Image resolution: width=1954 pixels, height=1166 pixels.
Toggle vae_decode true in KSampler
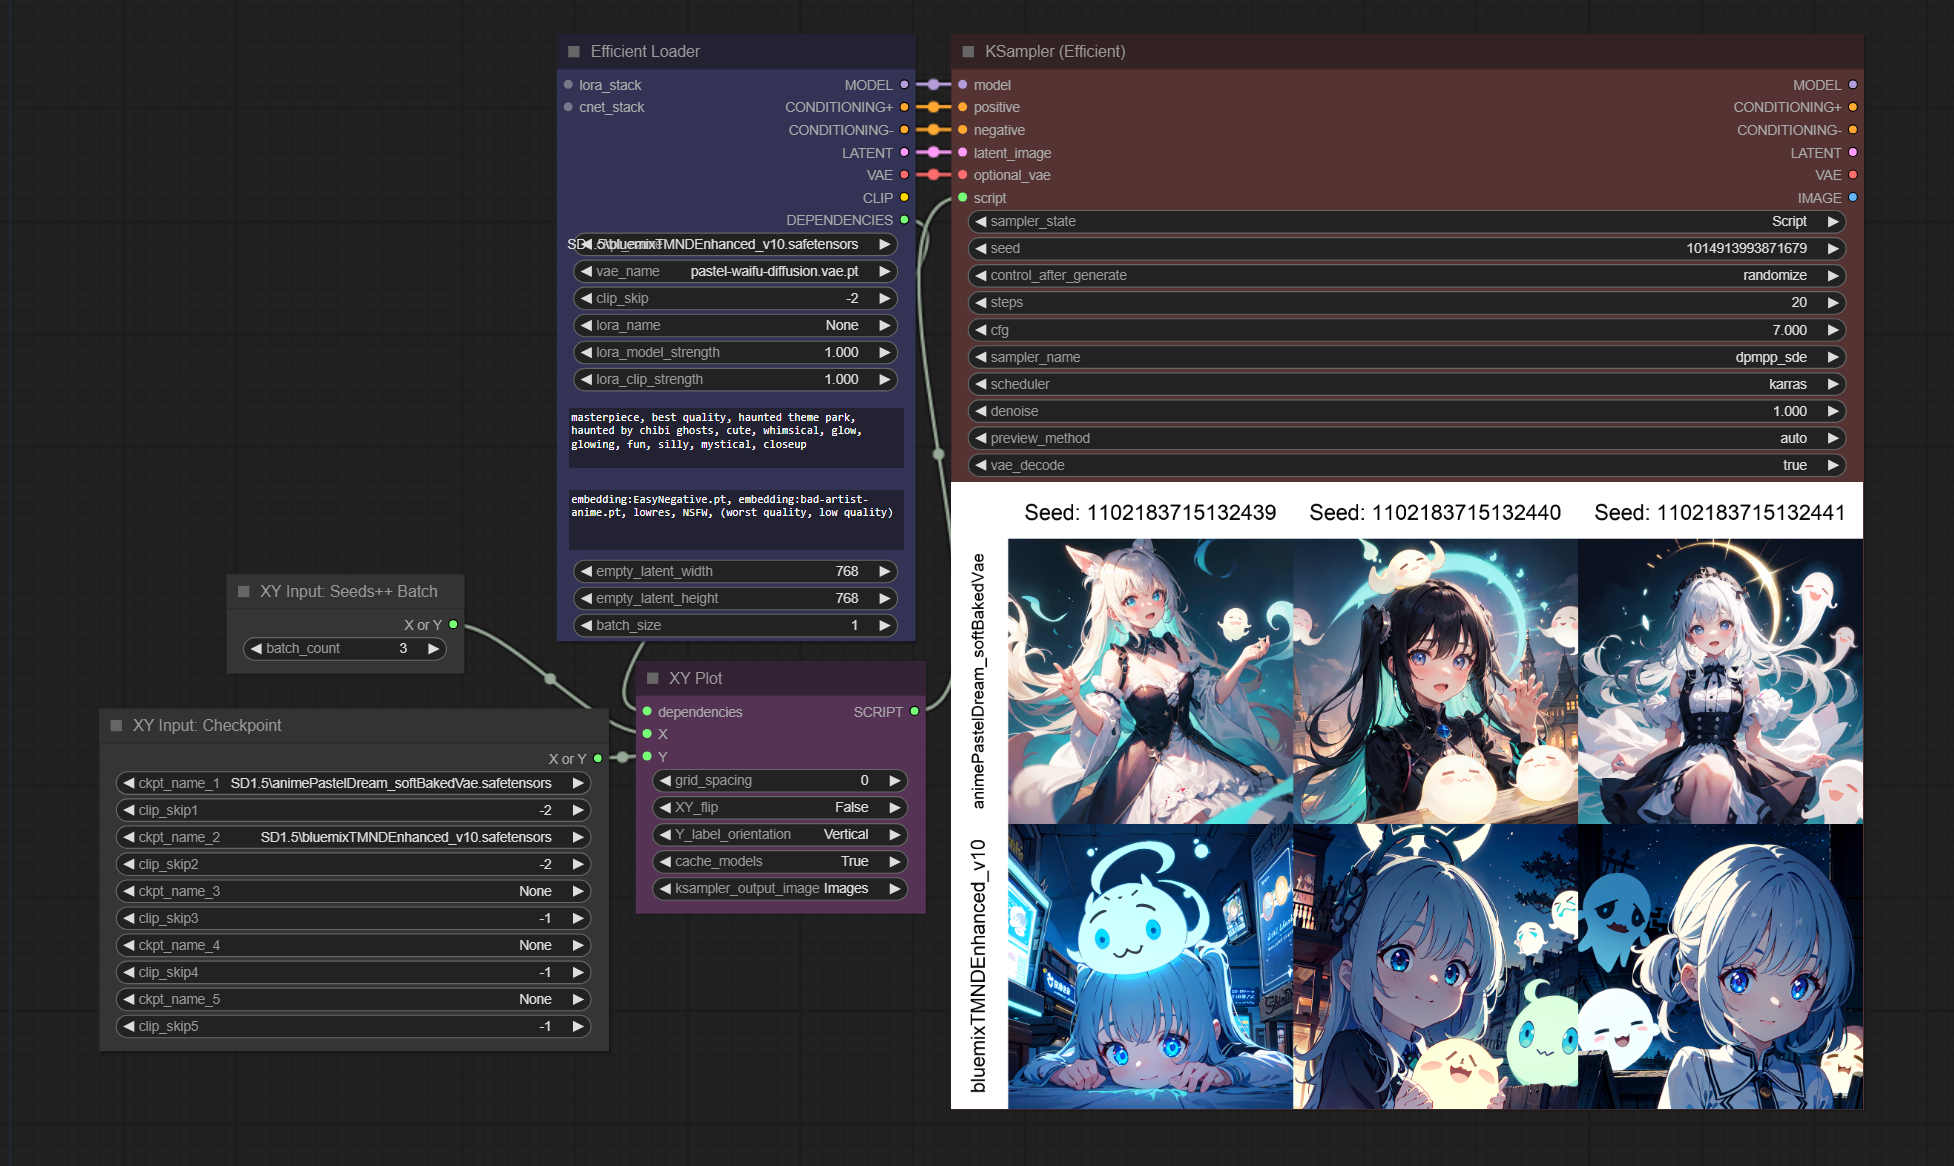(1406, 465)
